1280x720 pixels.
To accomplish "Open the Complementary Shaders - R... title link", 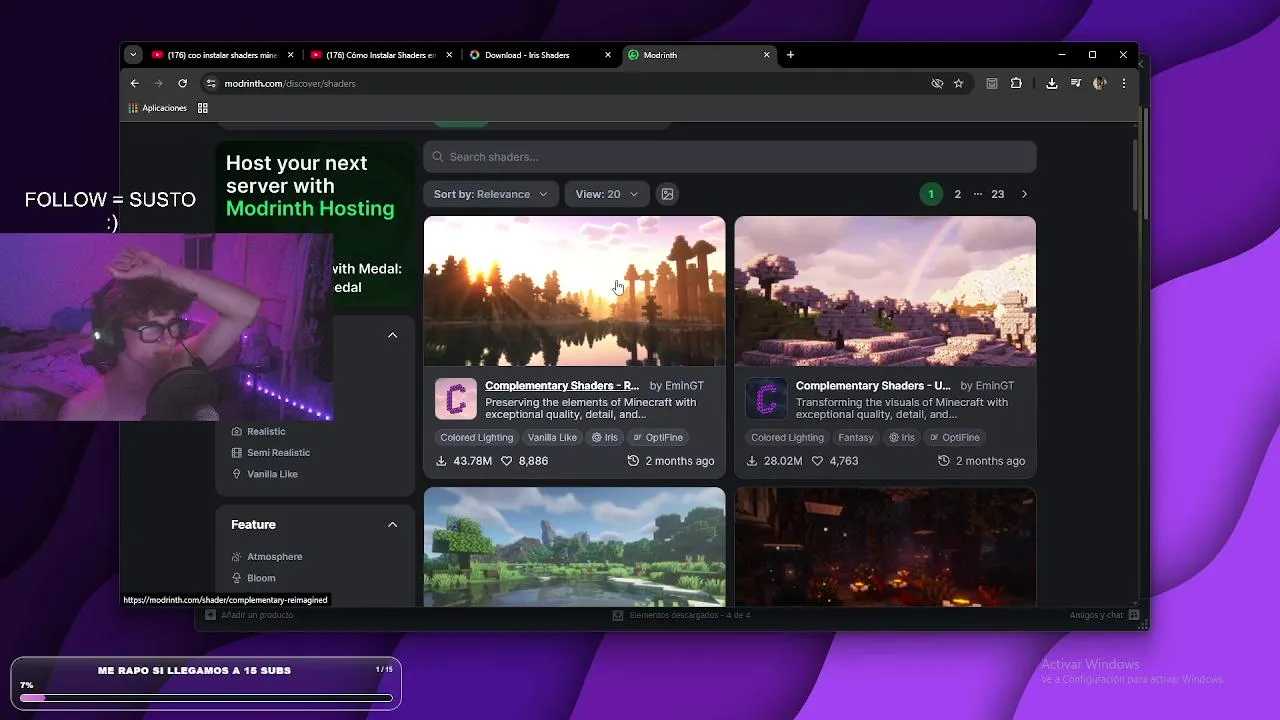I will pyautogui.click(x=562, y=386).
